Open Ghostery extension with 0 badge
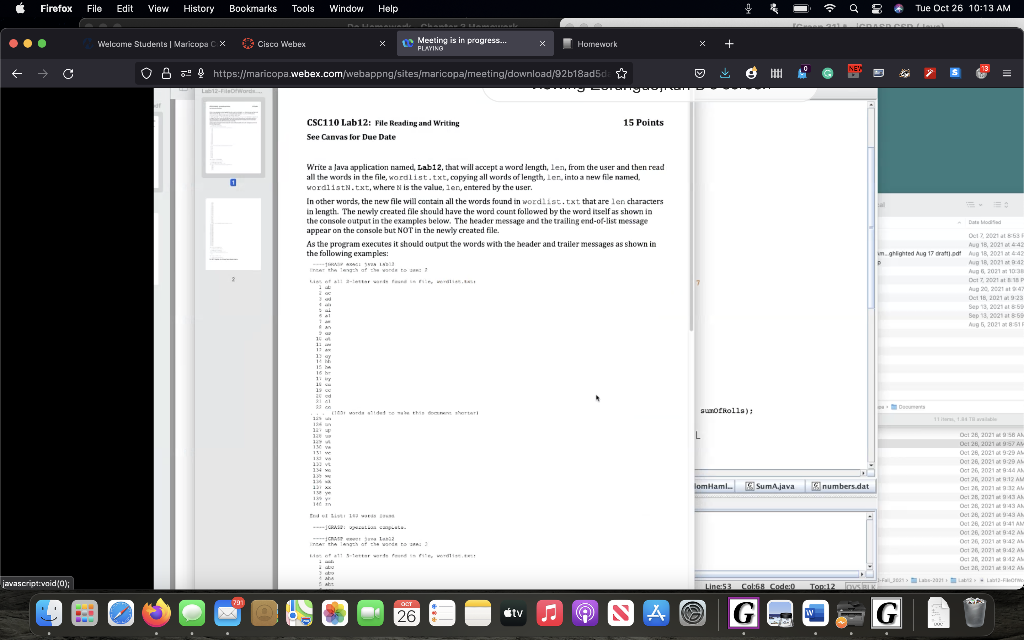This screenshot has width=1024, height=640. (803, 72)
